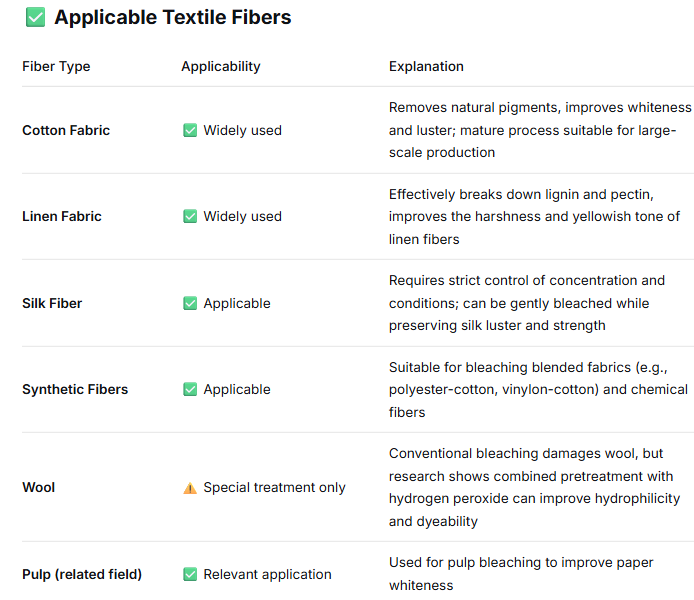Click the Relevant application text
This screenshot has height=600, width=694.
[x=267, y=574]
